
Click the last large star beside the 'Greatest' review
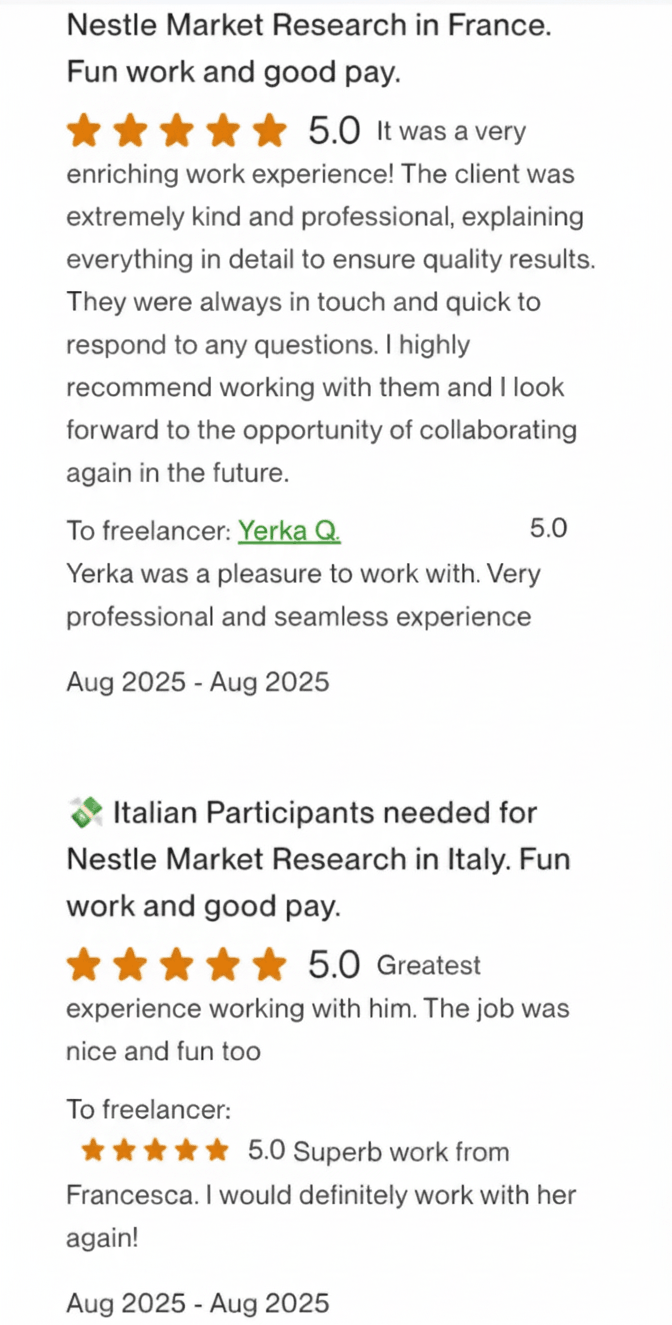(x=269, y=966)
